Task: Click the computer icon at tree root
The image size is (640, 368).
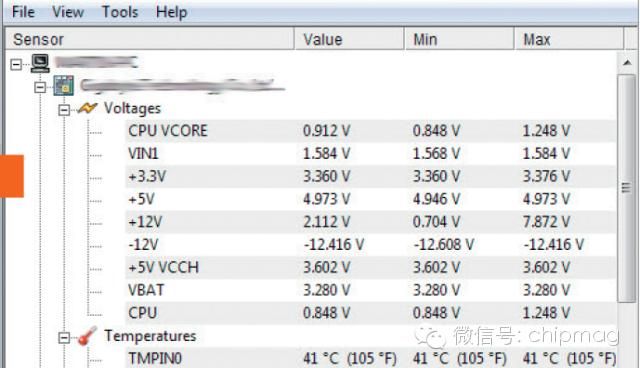Action: 40,64
